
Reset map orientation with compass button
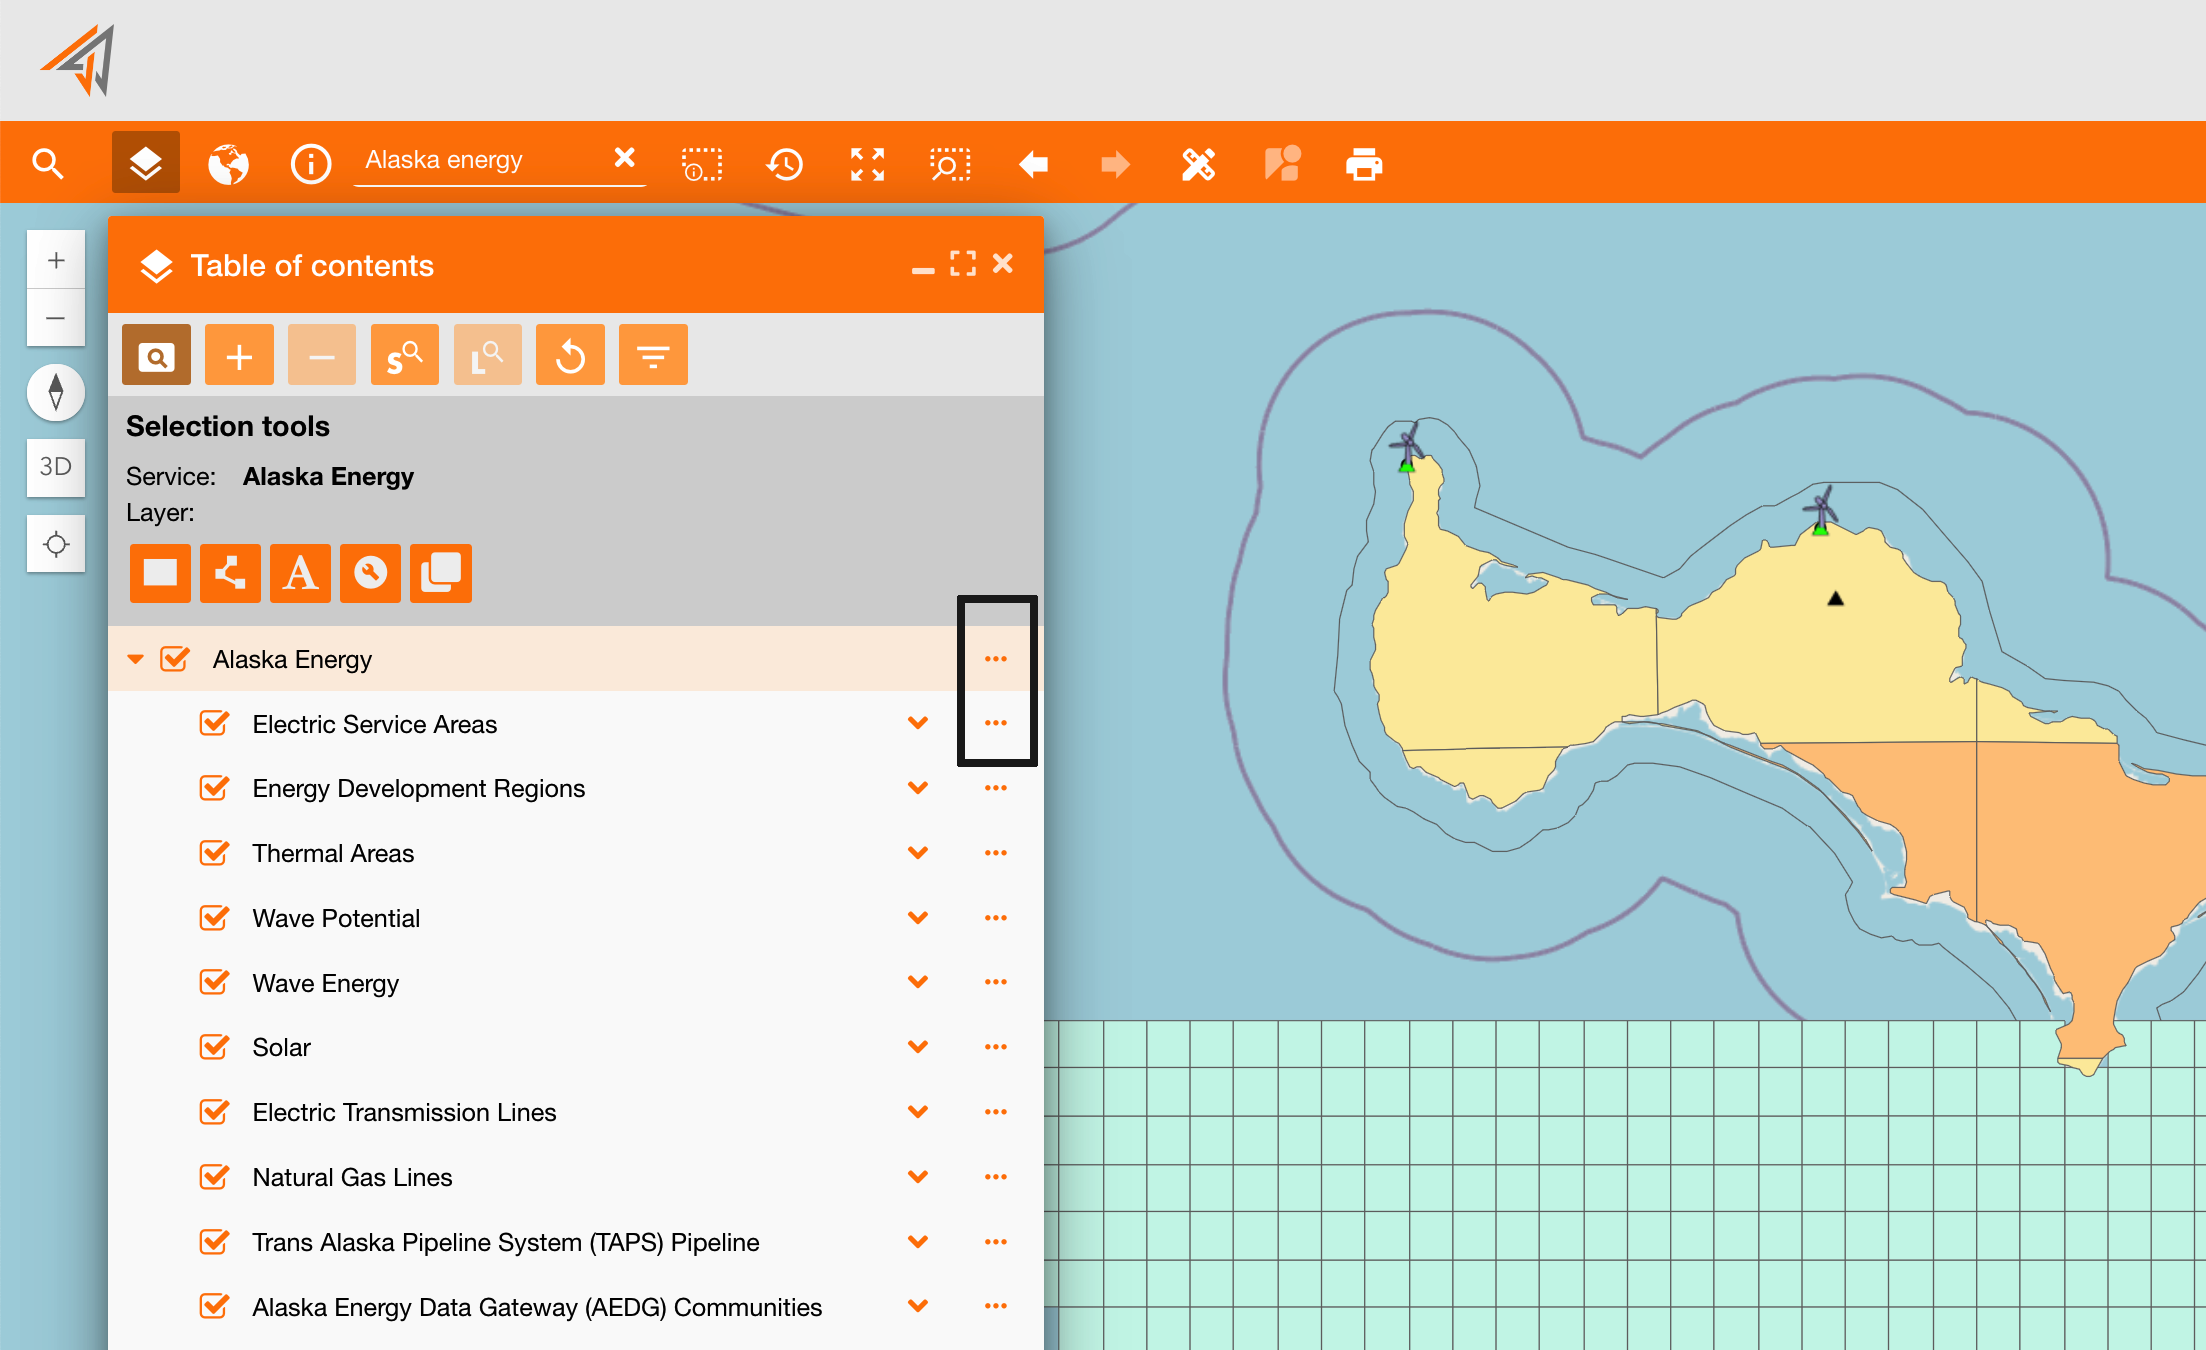56,391
